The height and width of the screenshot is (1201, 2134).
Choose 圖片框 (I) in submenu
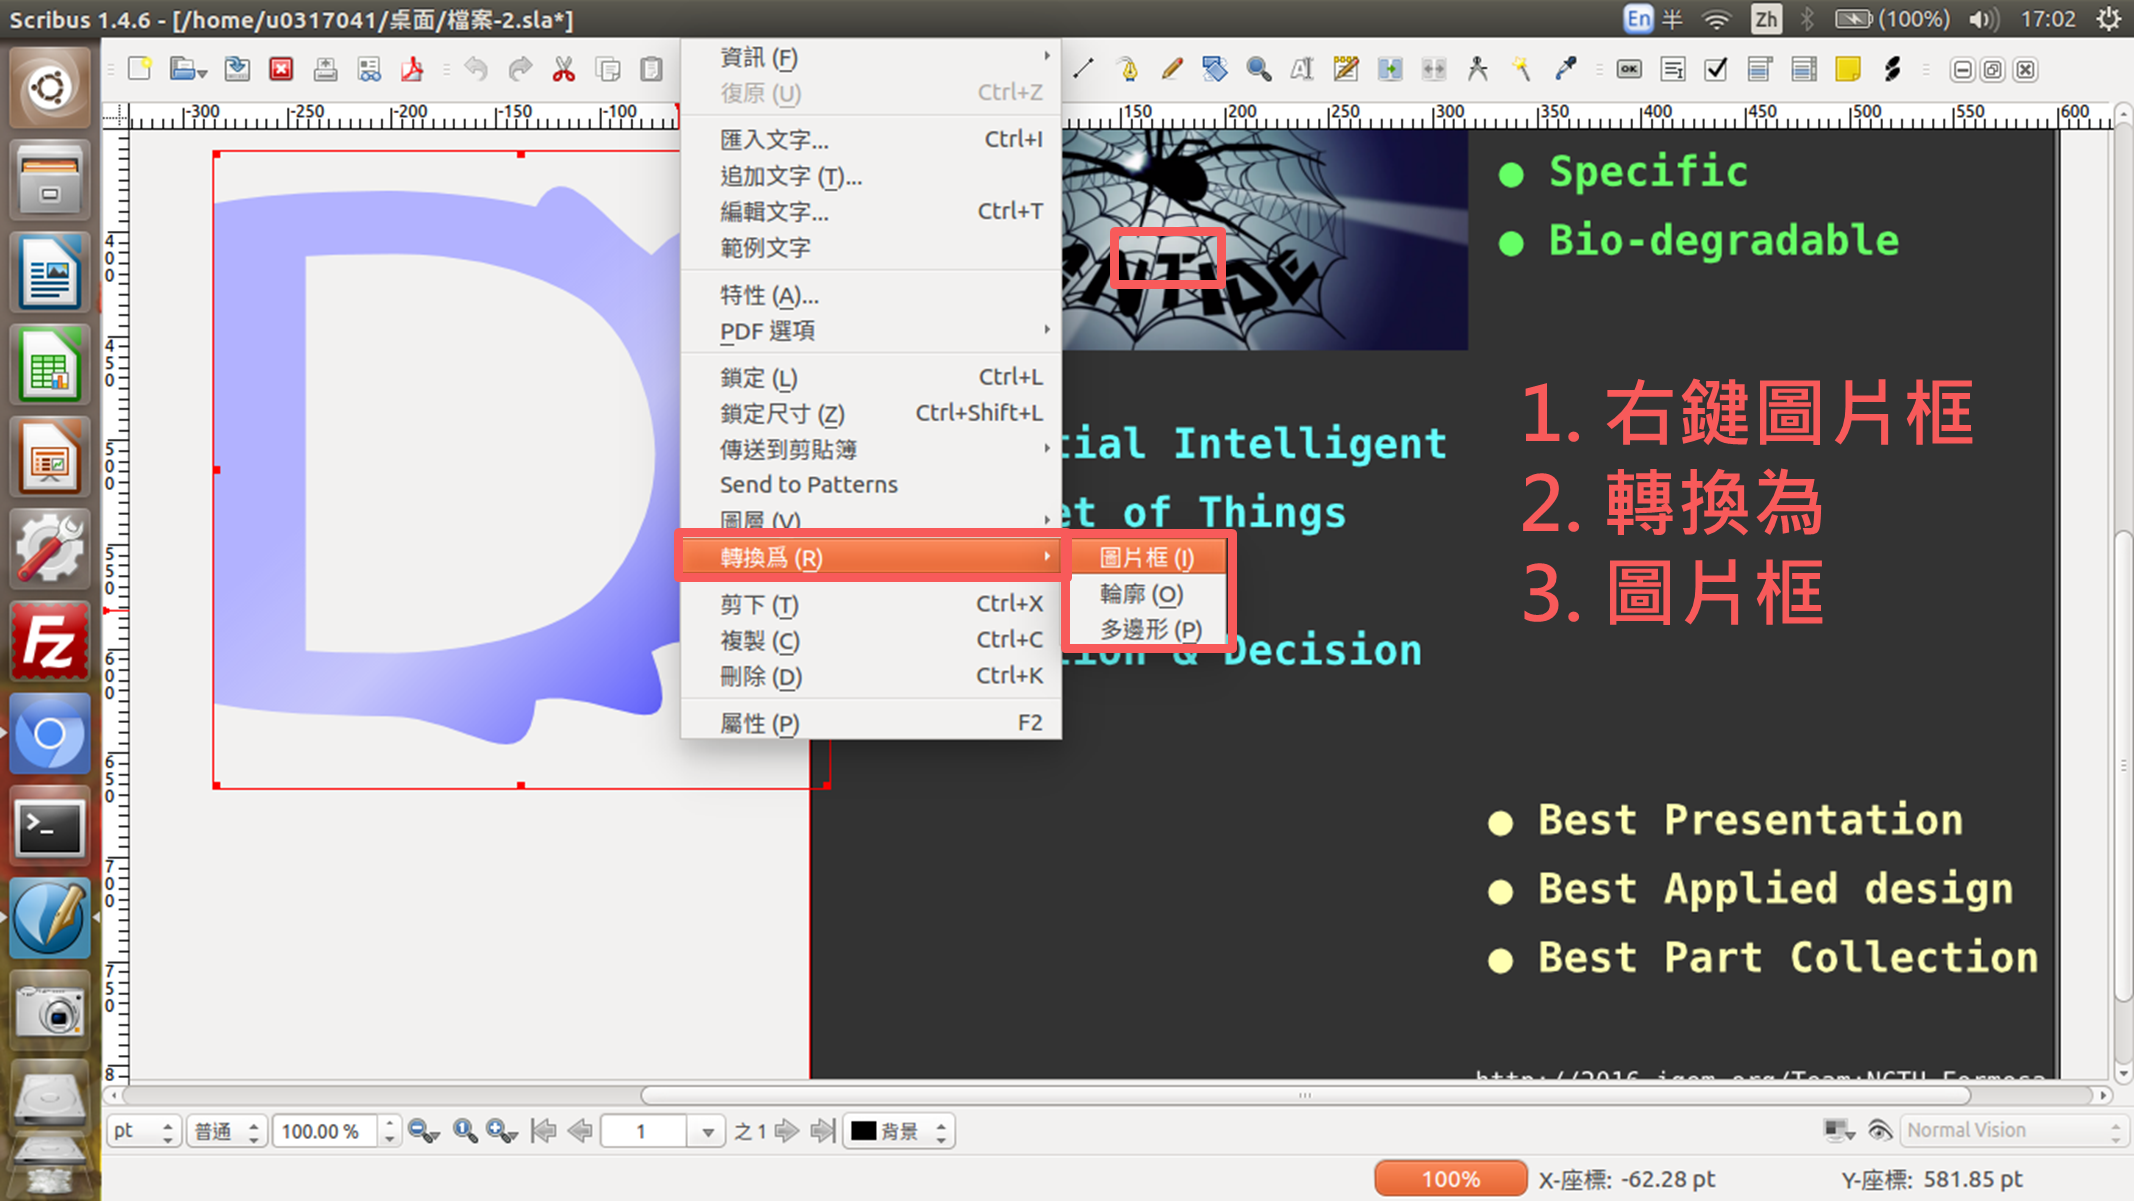pyautogui.click(x=1148, y=557)
